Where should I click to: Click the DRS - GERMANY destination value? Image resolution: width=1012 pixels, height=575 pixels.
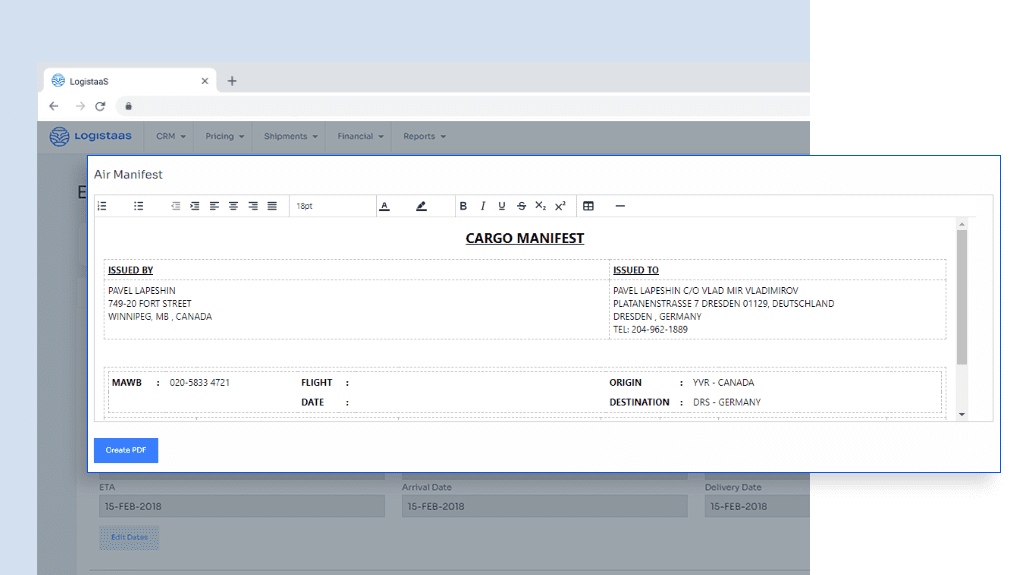(x=727, y=402)
